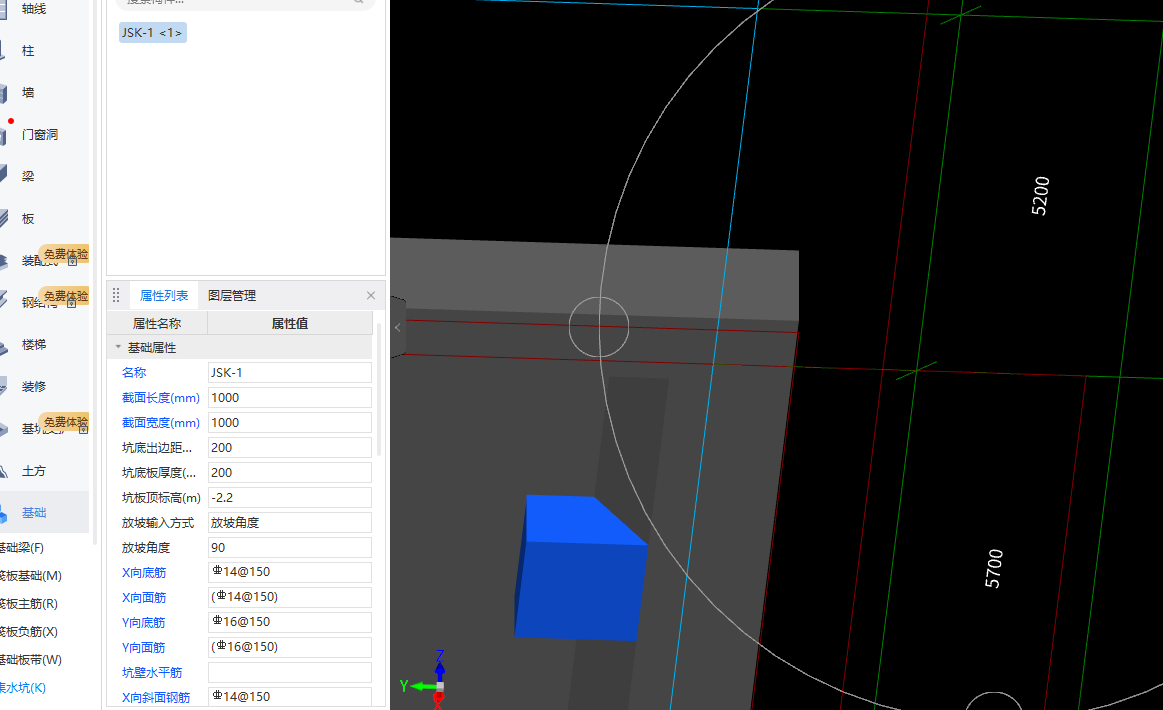Switch to the 属性列表 tab
Screen dimensions: 1163x710
[x=164, y=295]
